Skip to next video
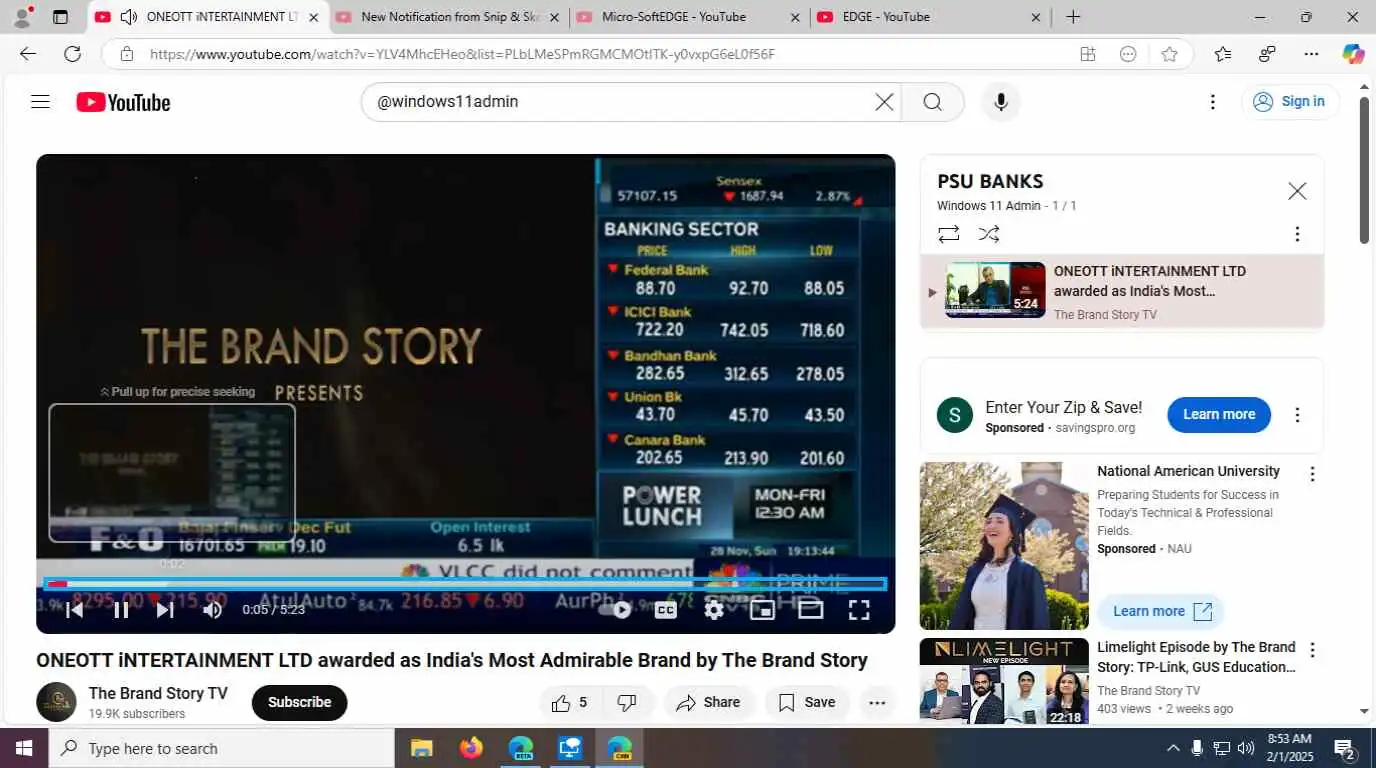Image resolution: width=1376 pixels, height=768 pixels. click(165, 609)
